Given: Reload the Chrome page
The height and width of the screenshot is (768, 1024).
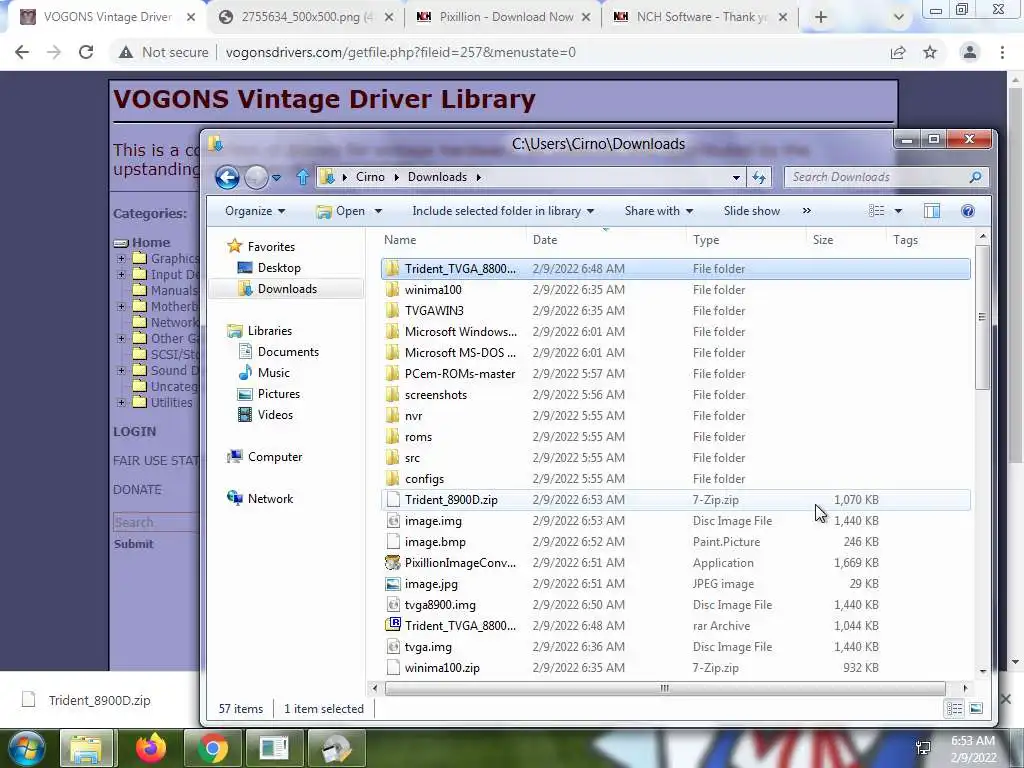Looking at the screenshot, I should [86, 52].
